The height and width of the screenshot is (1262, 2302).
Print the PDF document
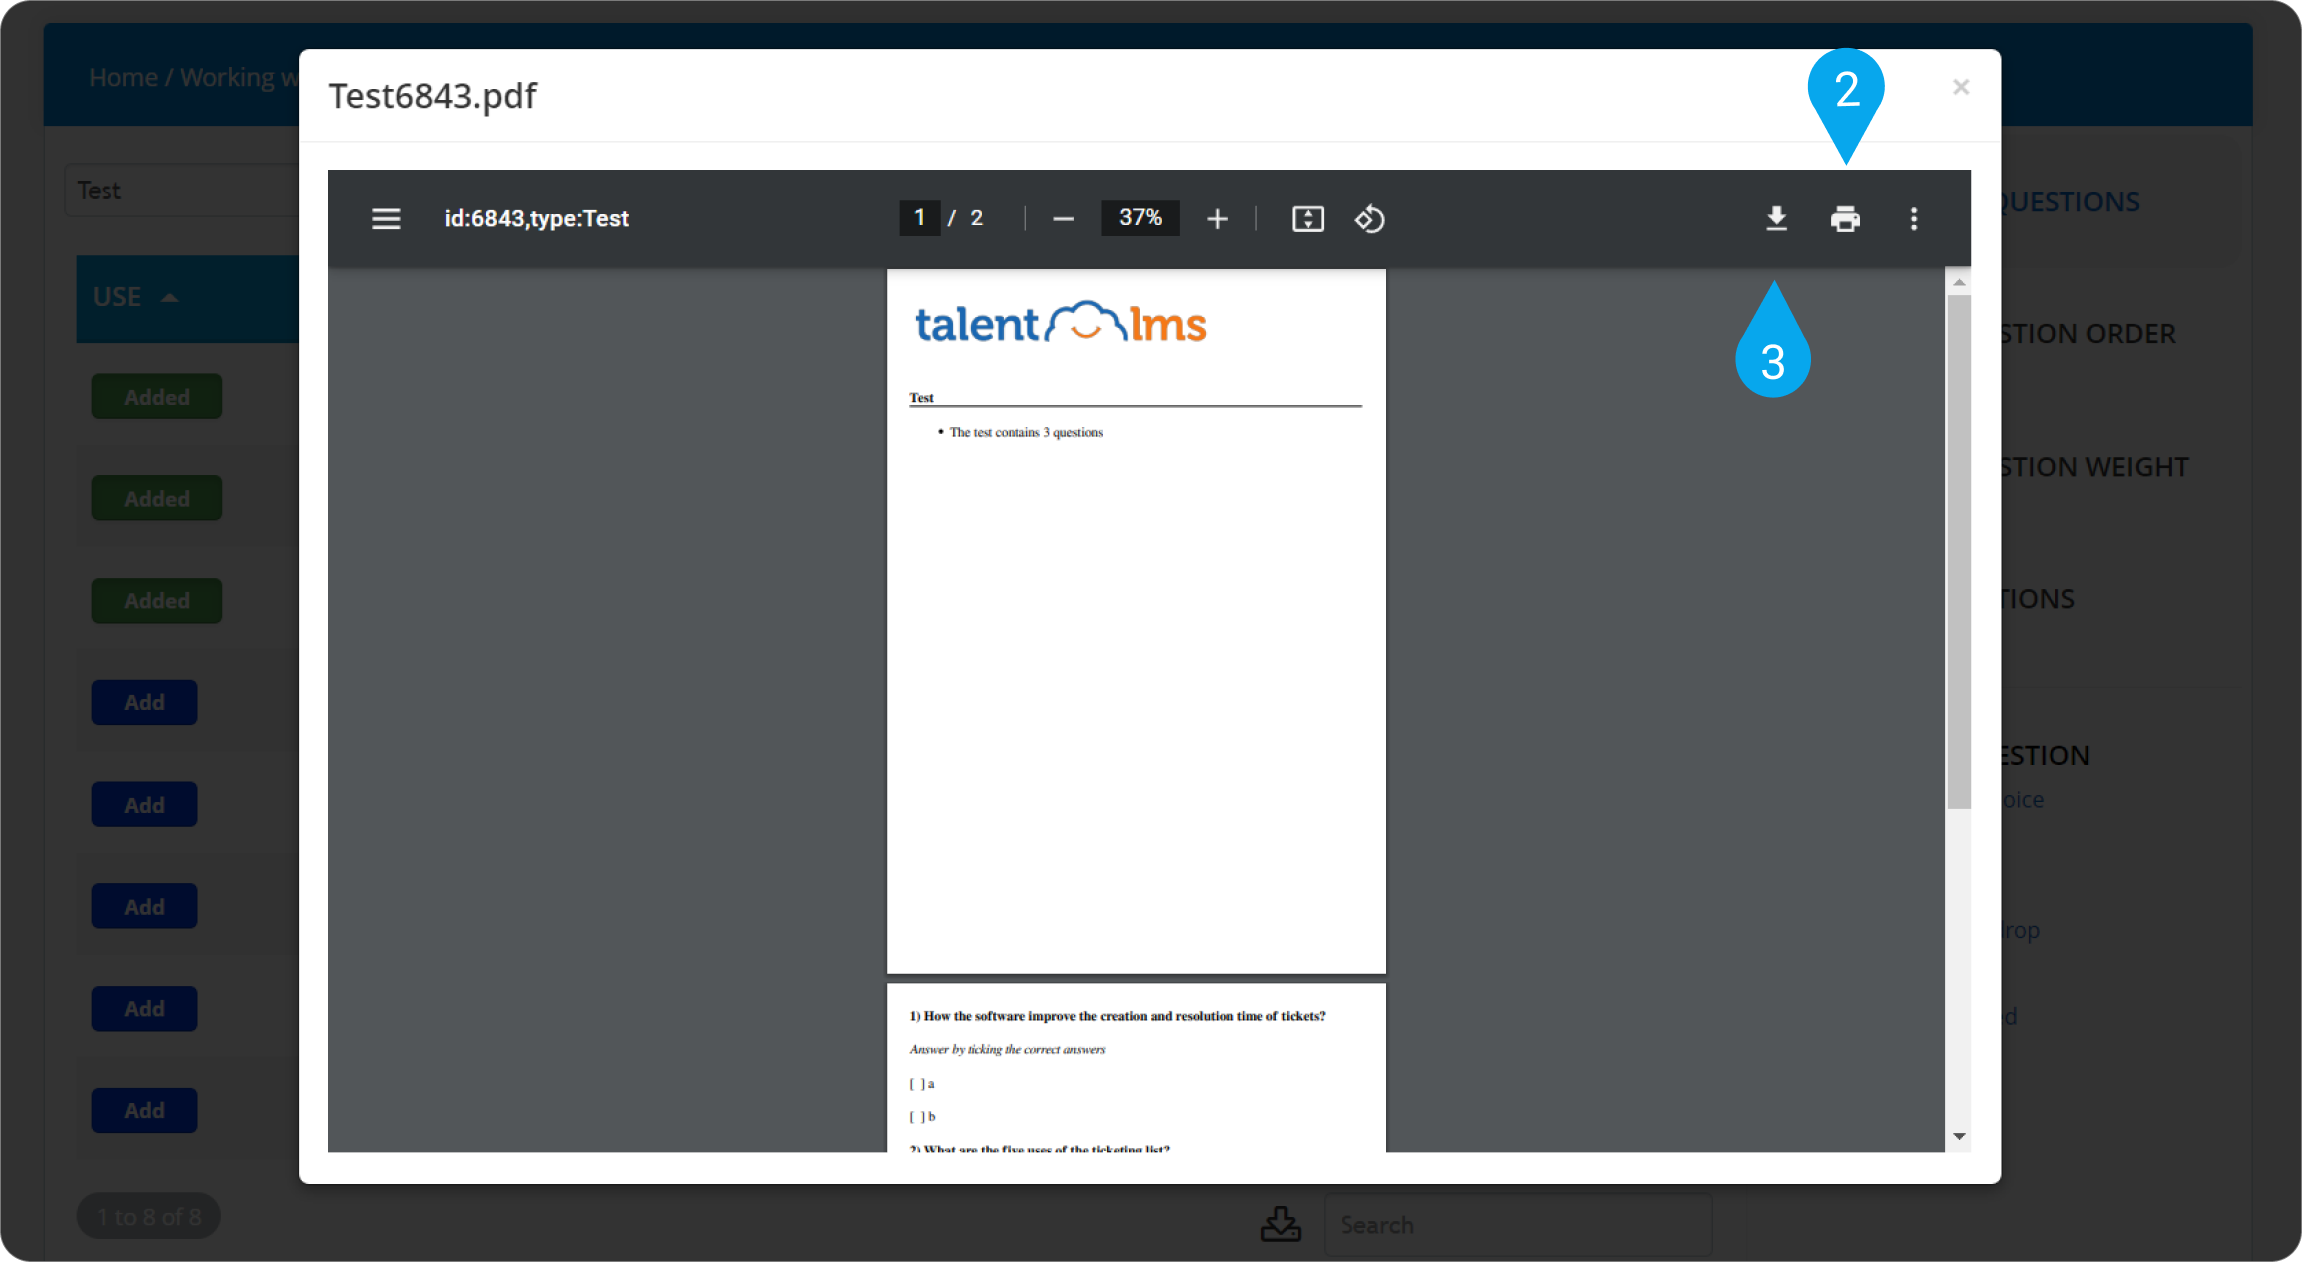click(1845, 218)
